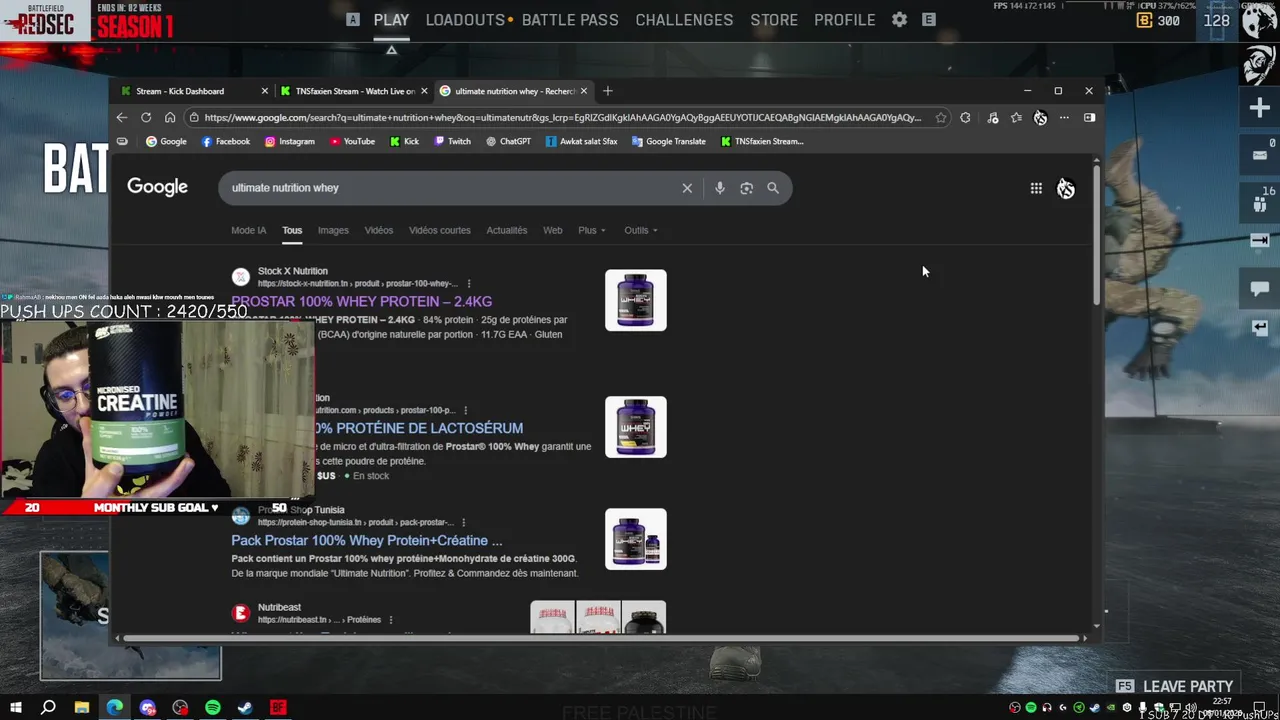The width and height of the screenshot is (1280, 720).
Task: Open the Google account avatar
Action: pyautogui.click(x=1066, y=188)
